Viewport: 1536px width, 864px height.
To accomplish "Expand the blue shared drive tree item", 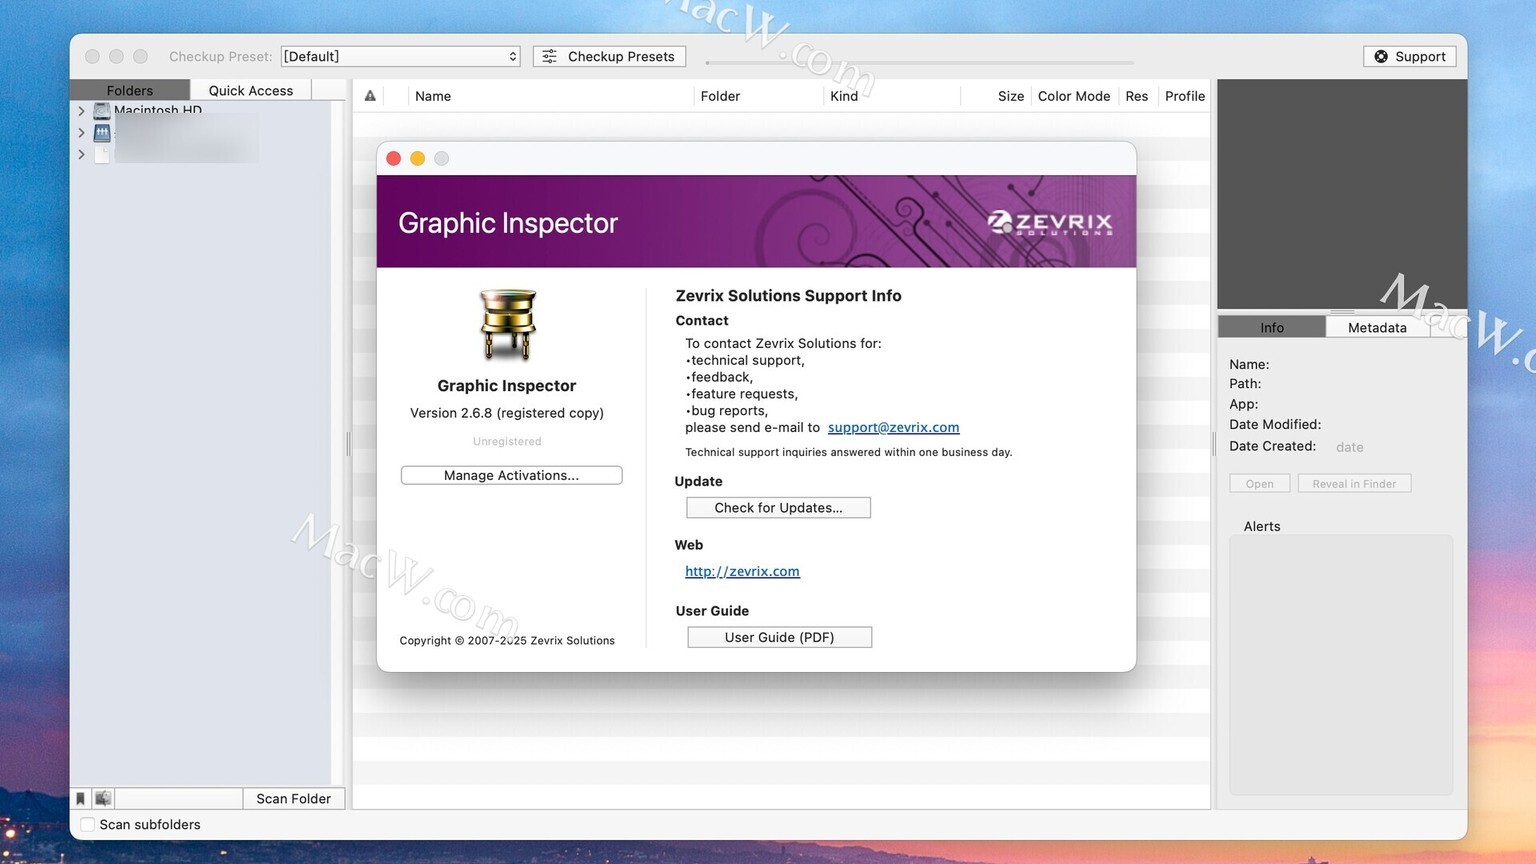I will coord(81,132).
